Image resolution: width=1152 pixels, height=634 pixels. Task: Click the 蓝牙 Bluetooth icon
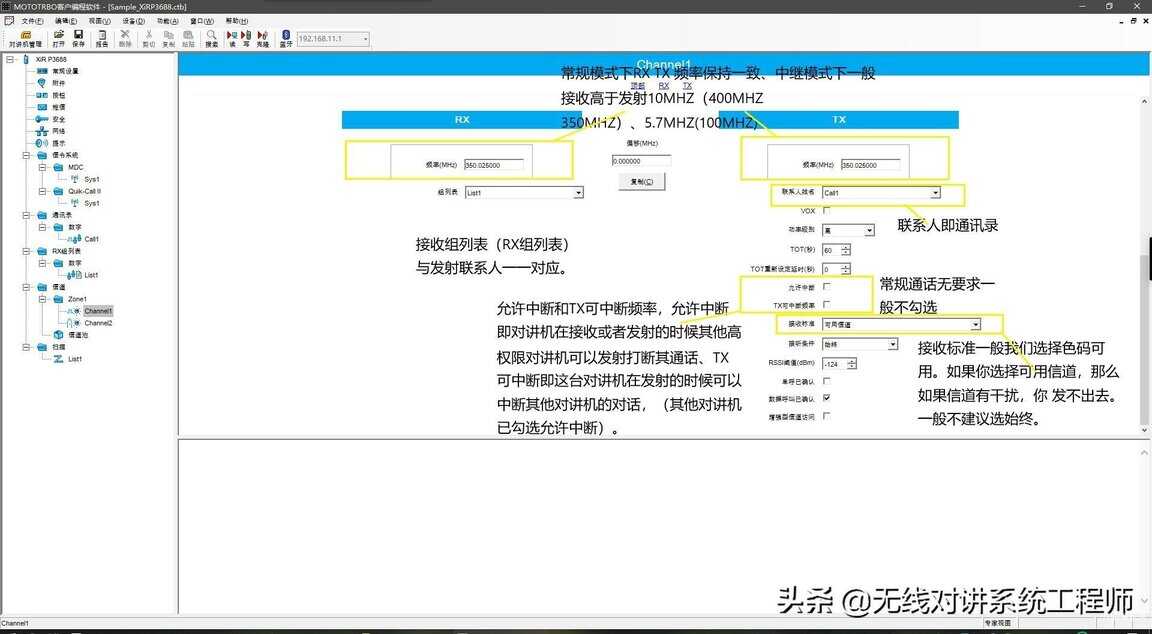(x=286, y=38)
